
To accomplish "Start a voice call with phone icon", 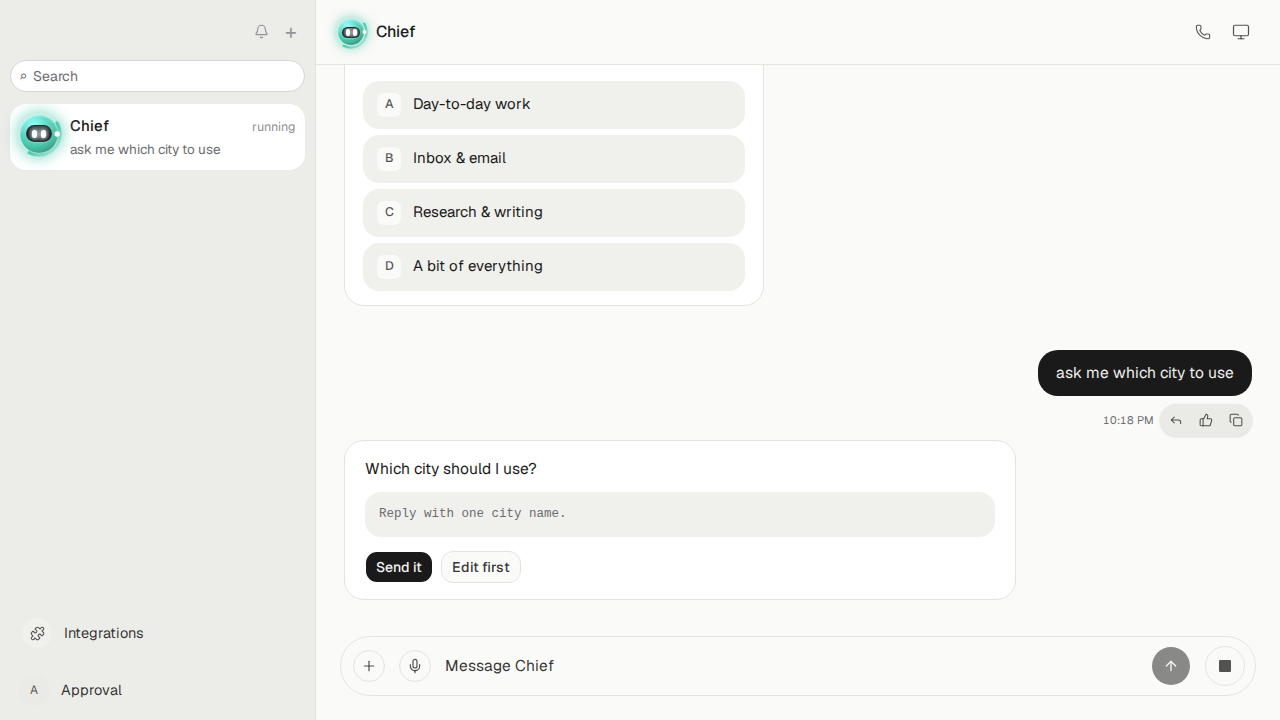I will click(x=1203, y=32).
